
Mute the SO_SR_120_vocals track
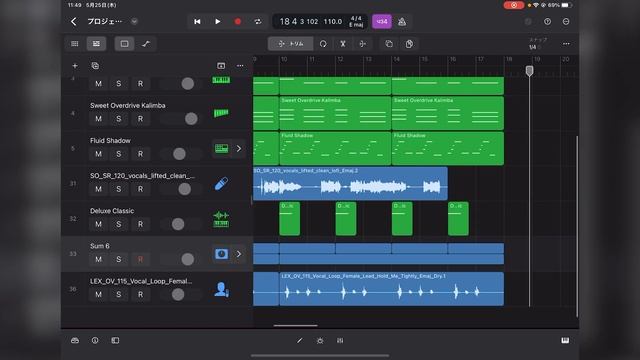98,189
